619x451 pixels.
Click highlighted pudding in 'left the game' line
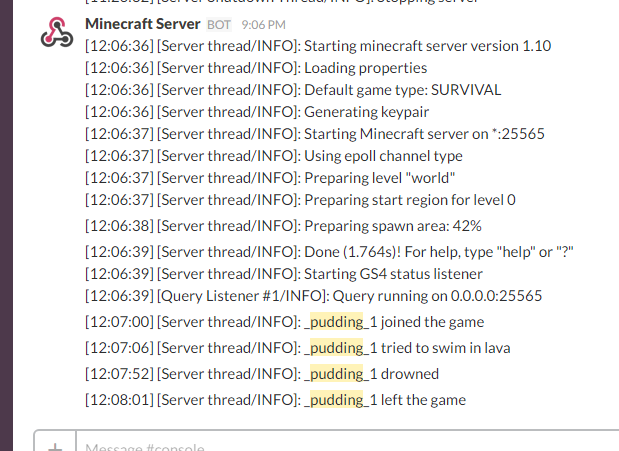336,400
